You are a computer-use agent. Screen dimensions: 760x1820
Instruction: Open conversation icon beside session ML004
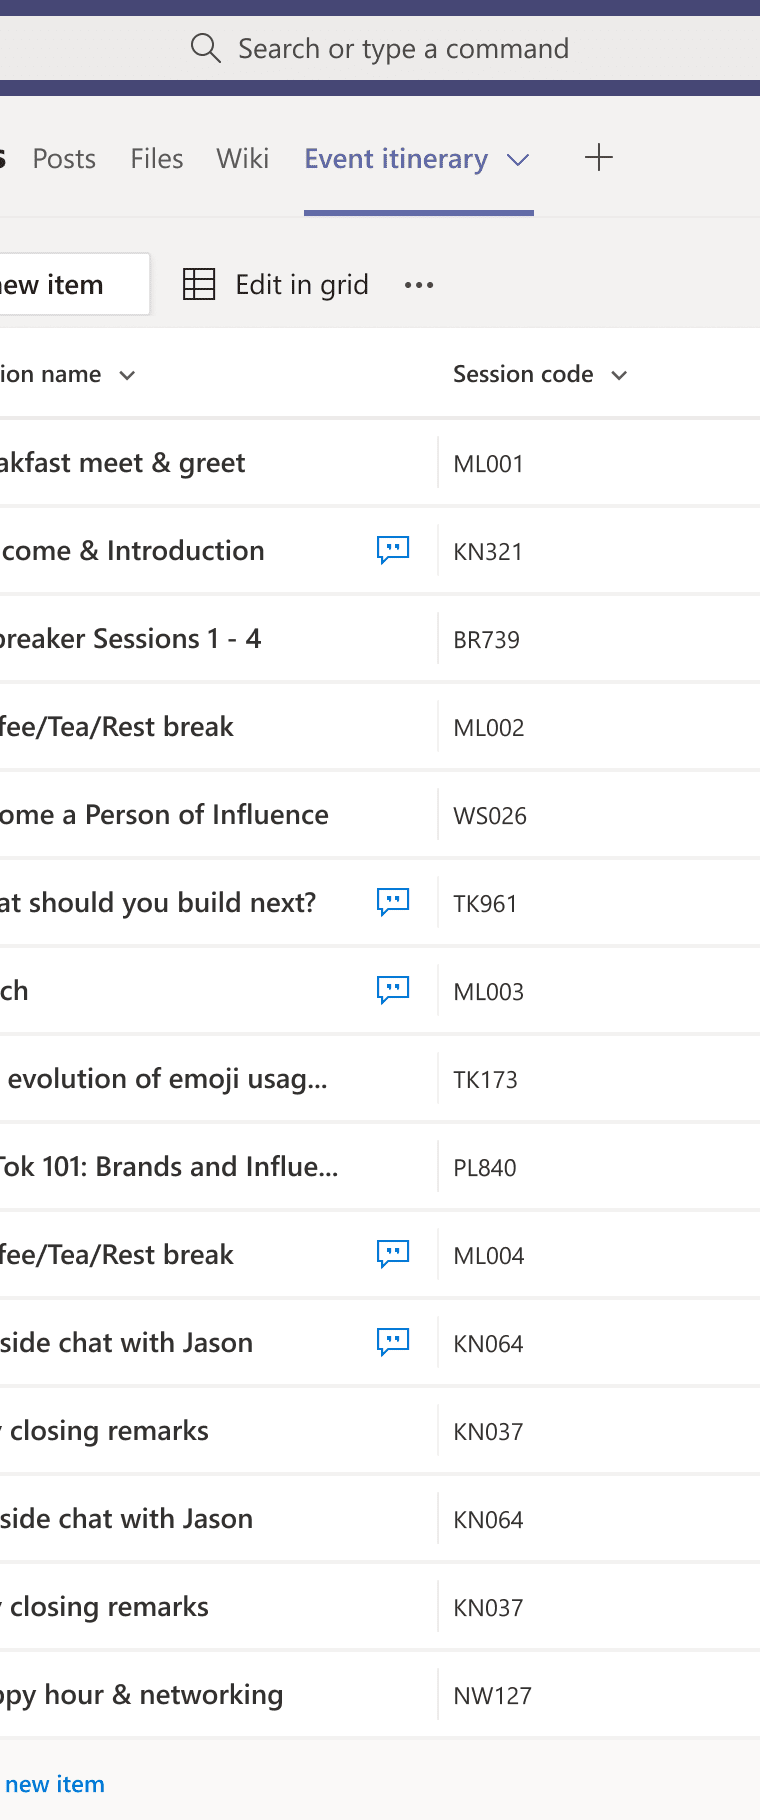pos(393,1254)
